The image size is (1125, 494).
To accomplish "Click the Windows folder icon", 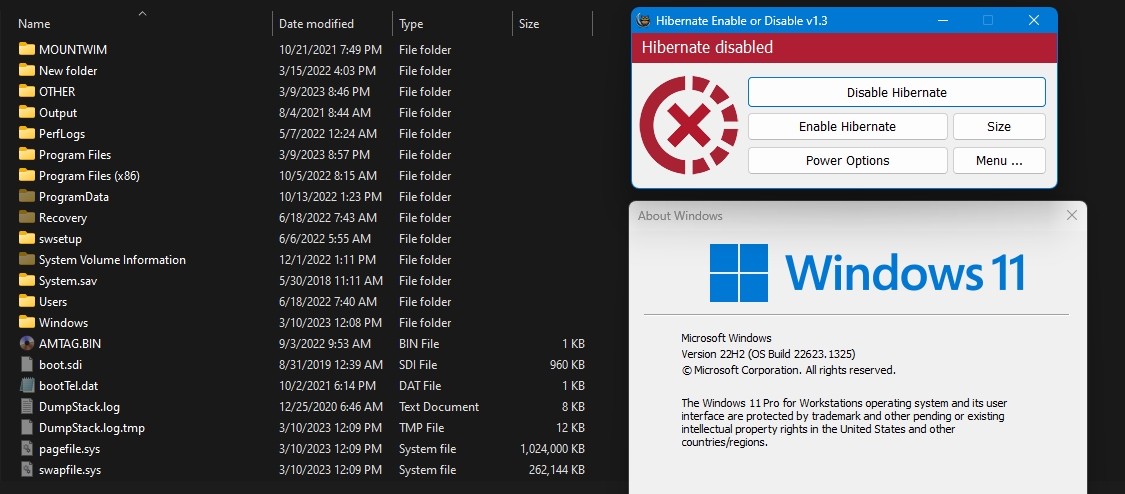I will 27,323.
